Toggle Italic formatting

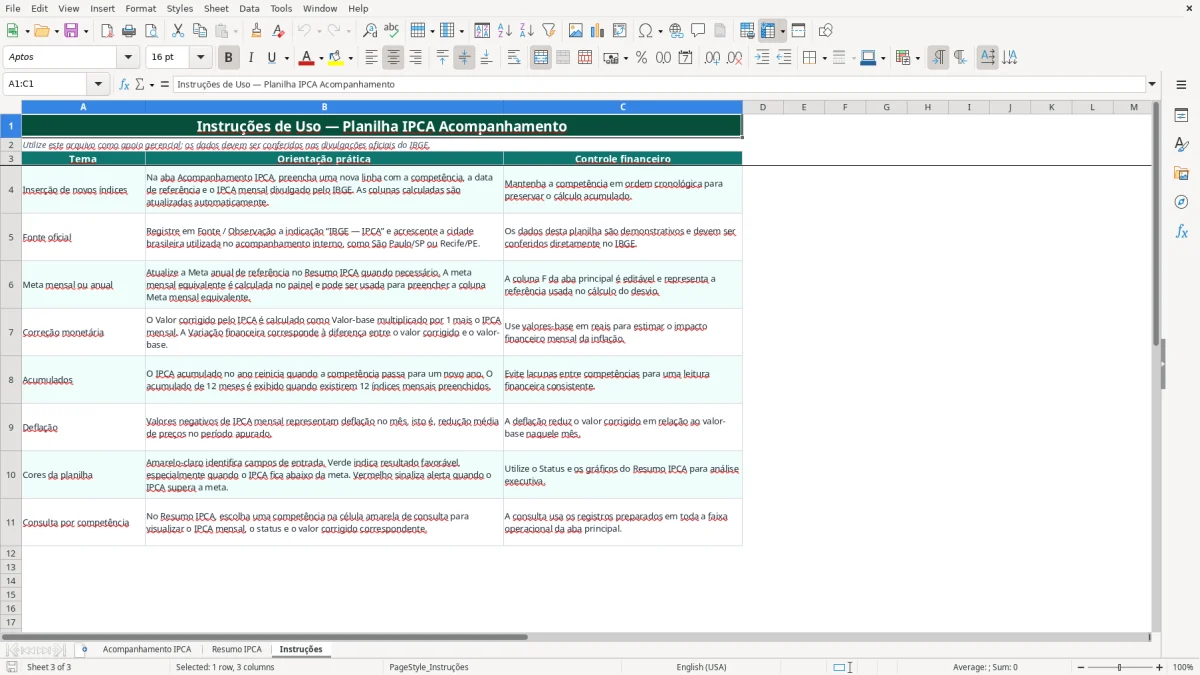click(x=251, y=58)
